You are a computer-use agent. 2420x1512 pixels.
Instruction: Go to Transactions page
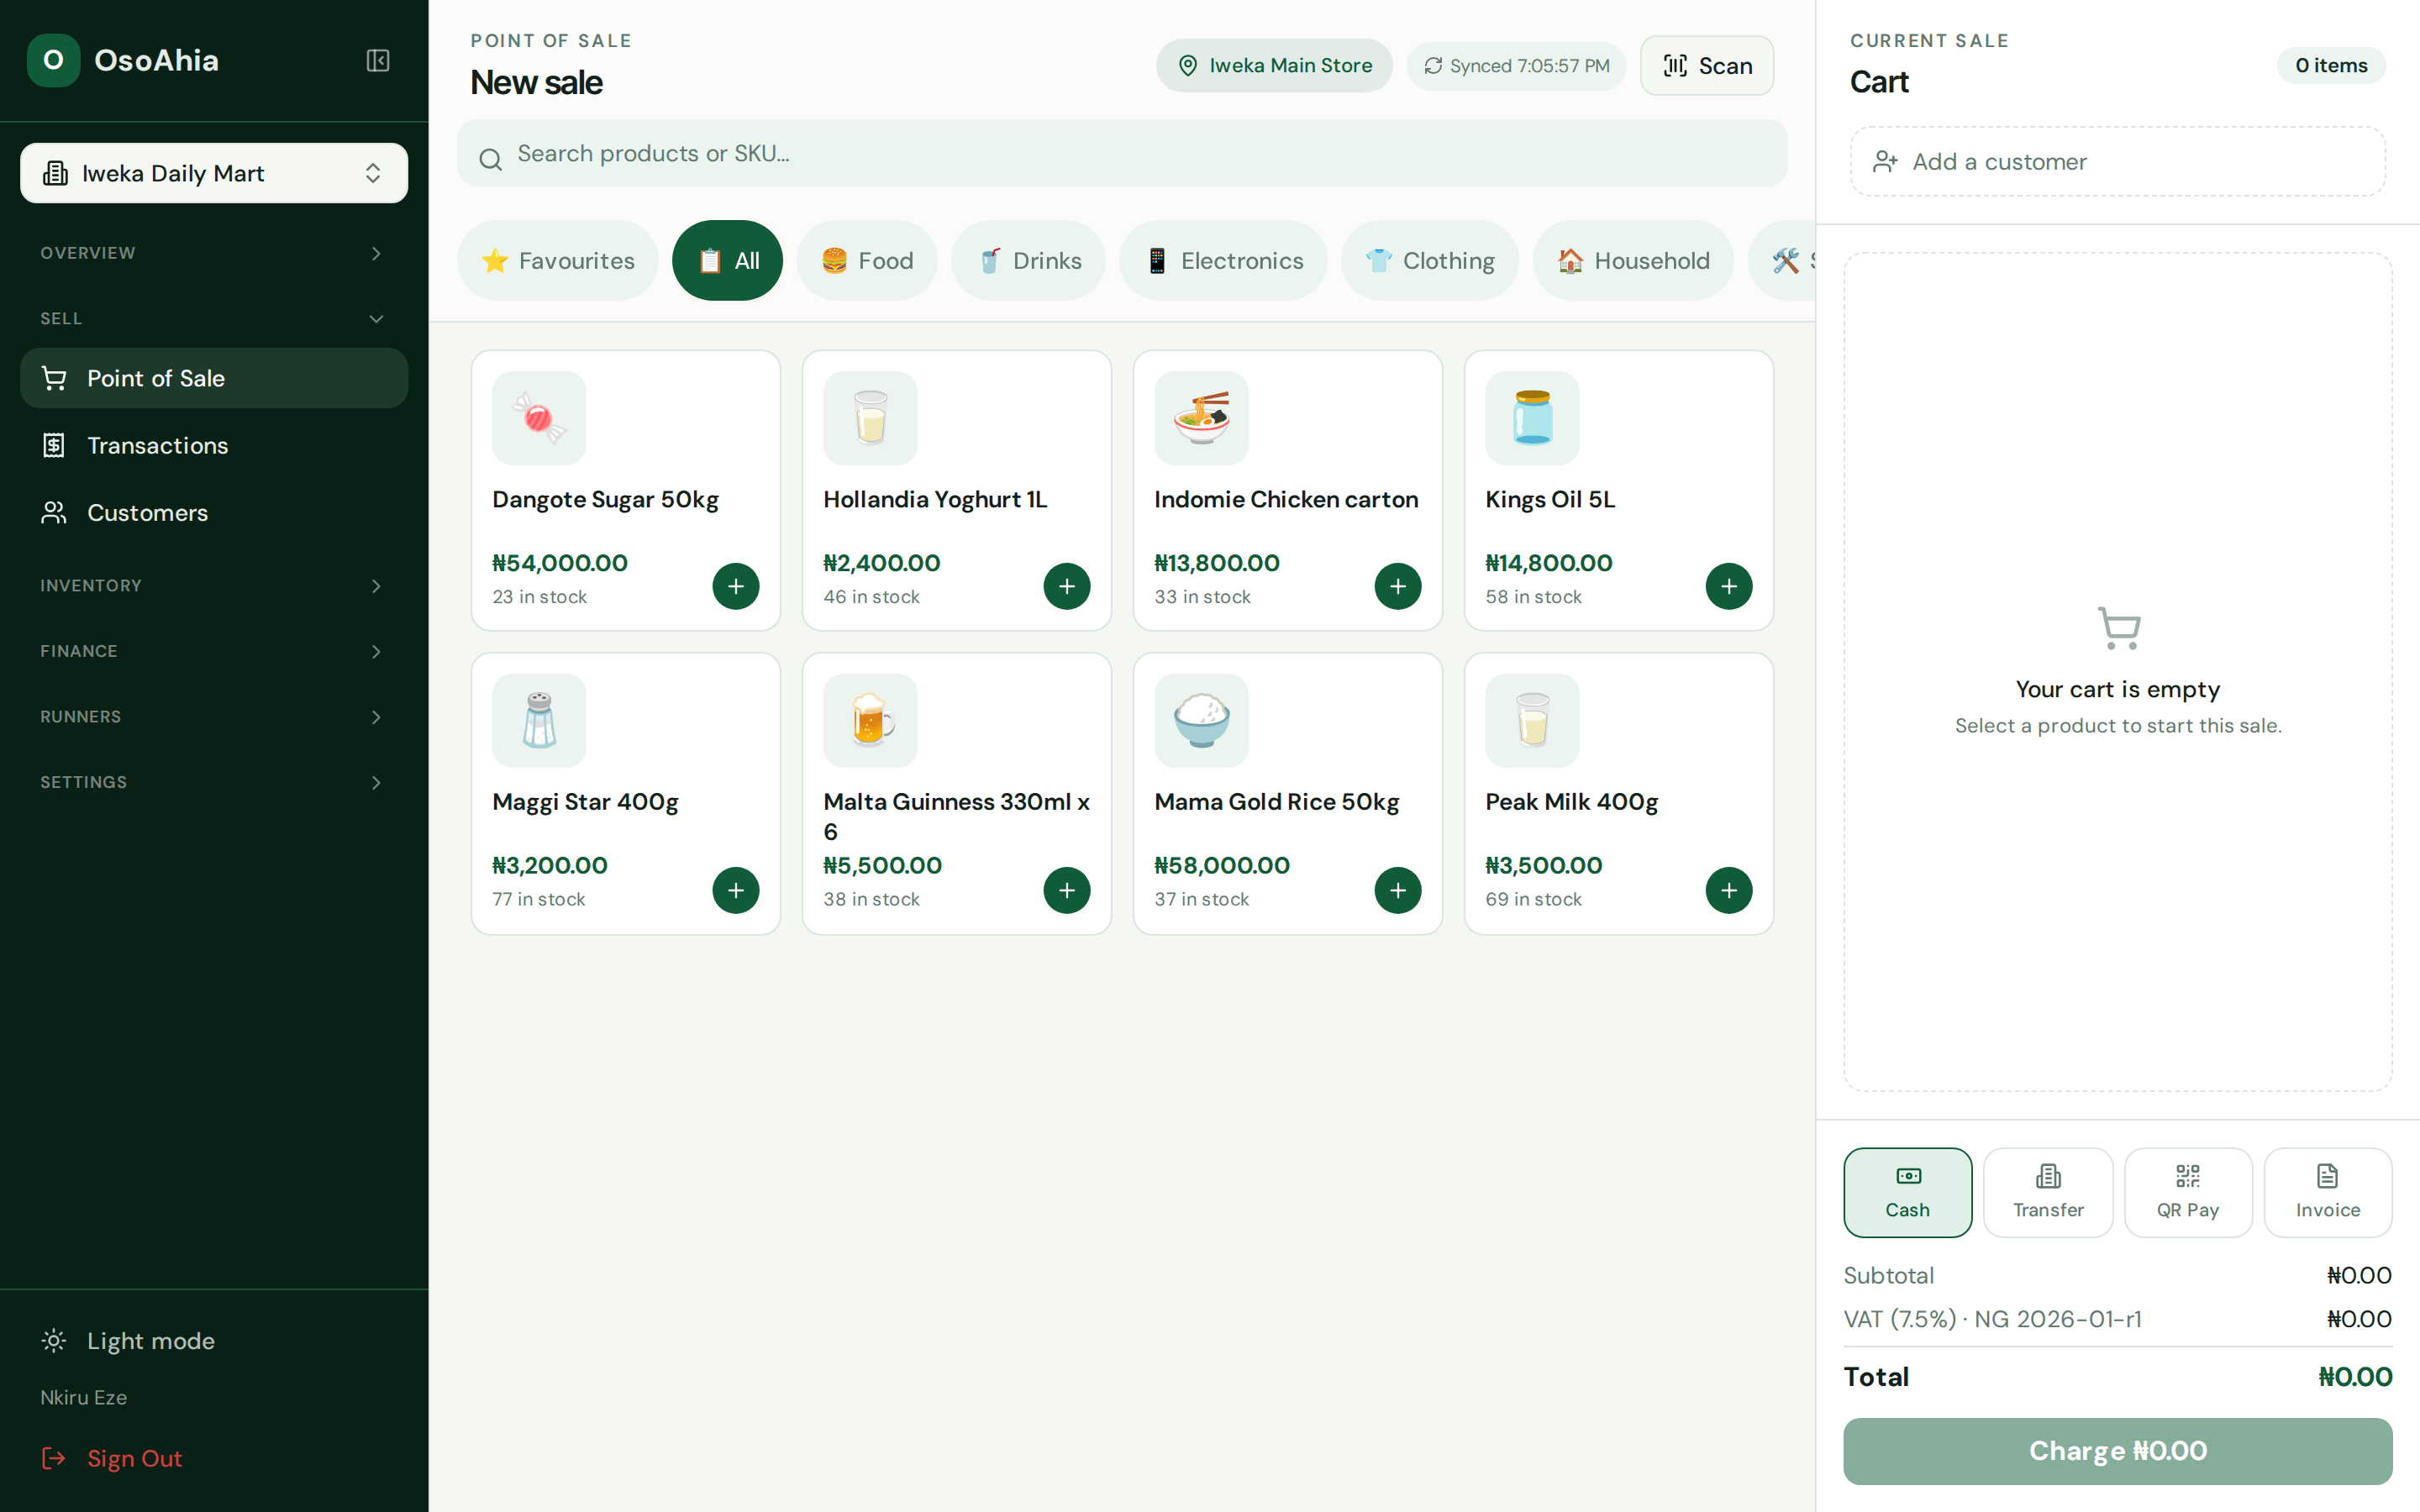[214, 445]
